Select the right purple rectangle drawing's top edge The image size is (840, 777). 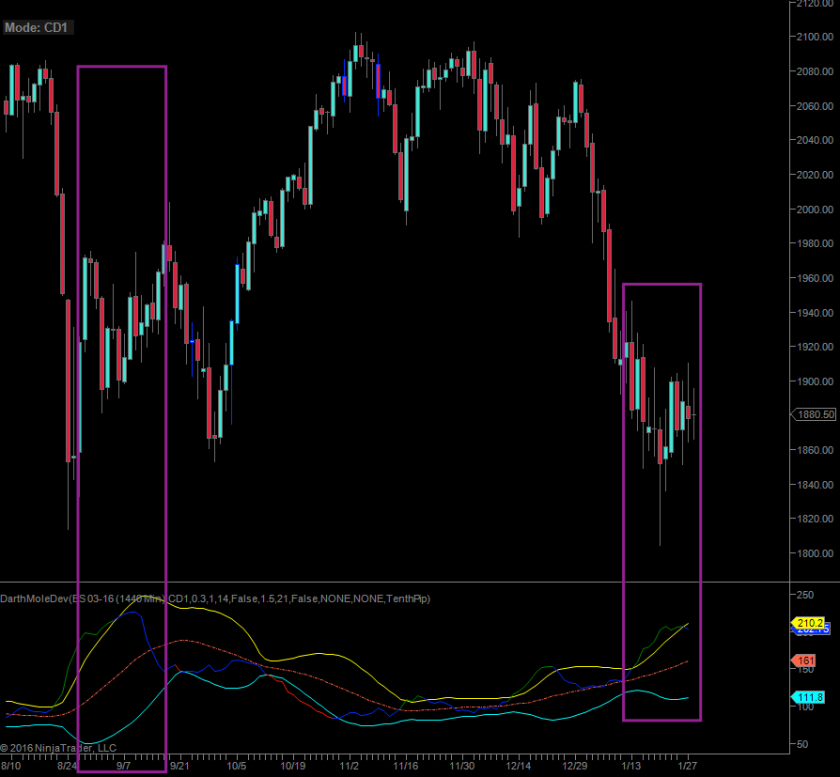pyautogui.click(x=661, y=285)
